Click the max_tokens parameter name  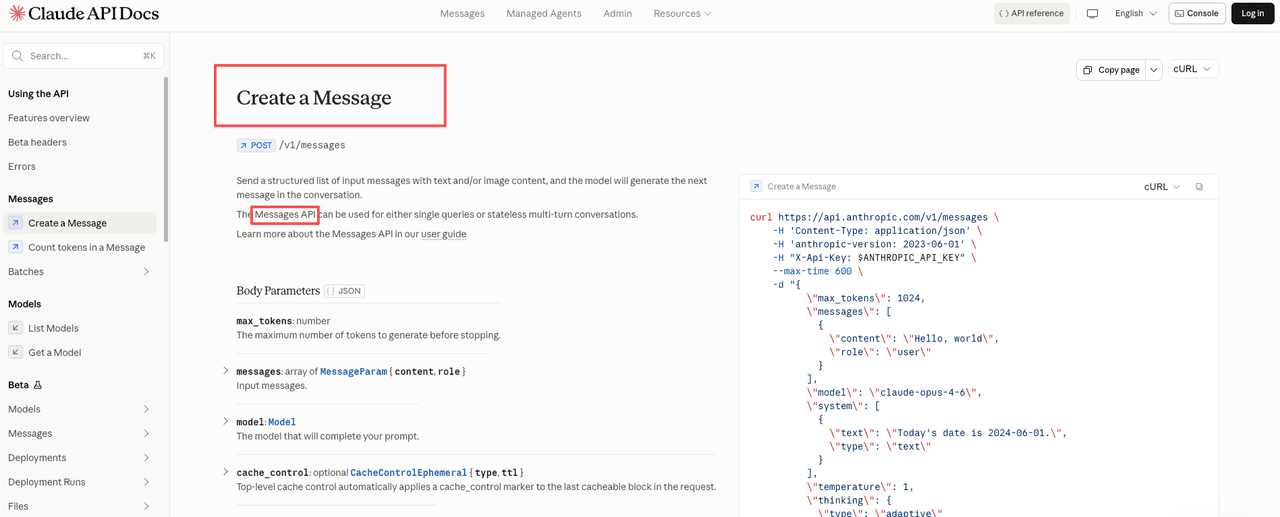[x=264, y=321]
